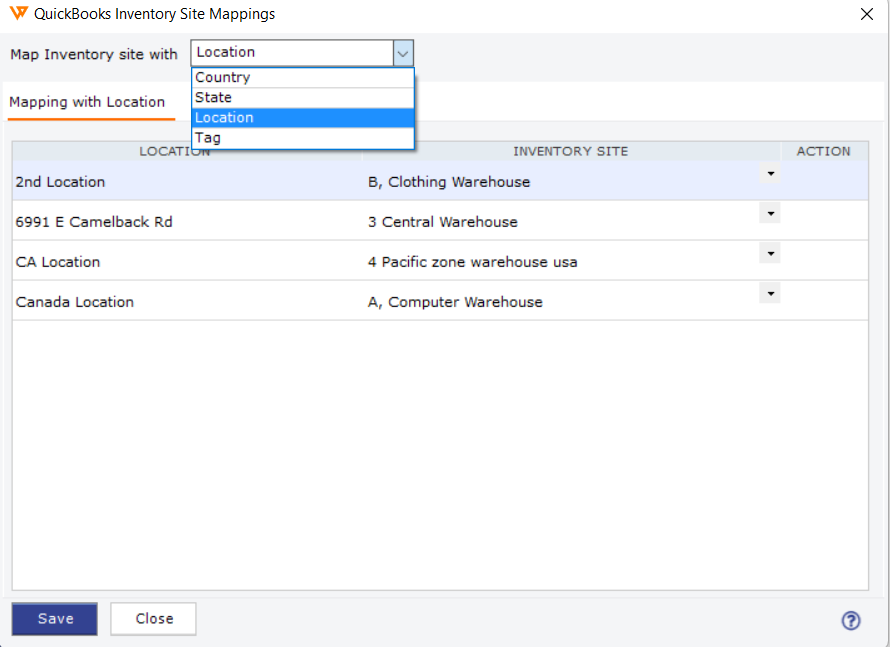Click the Close button
This screenshot has height=647, width=890.
pyautogui.click(x=153, y=619)
